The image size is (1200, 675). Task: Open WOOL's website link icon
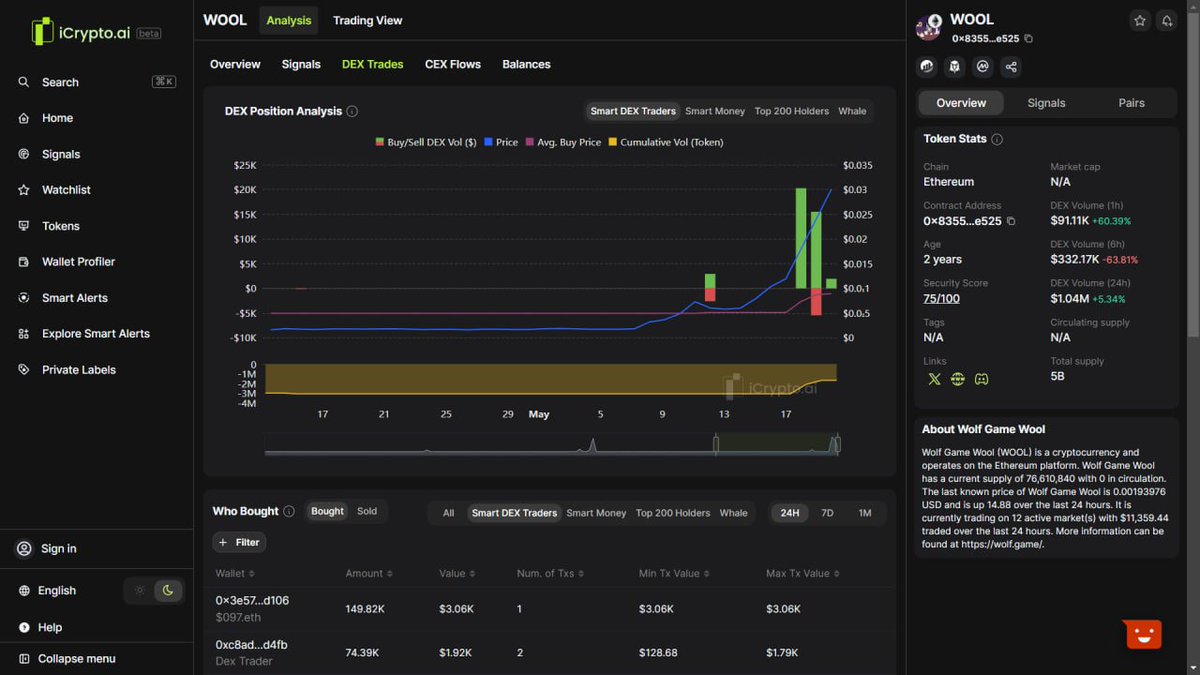[958, 379]
